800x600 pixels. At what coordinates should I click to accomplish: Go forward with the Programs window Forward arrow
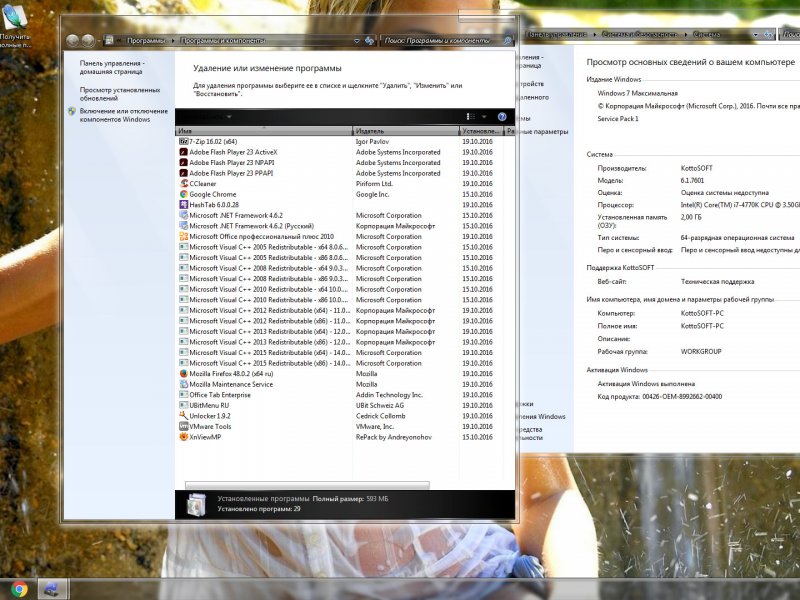(x=88, y=40)
